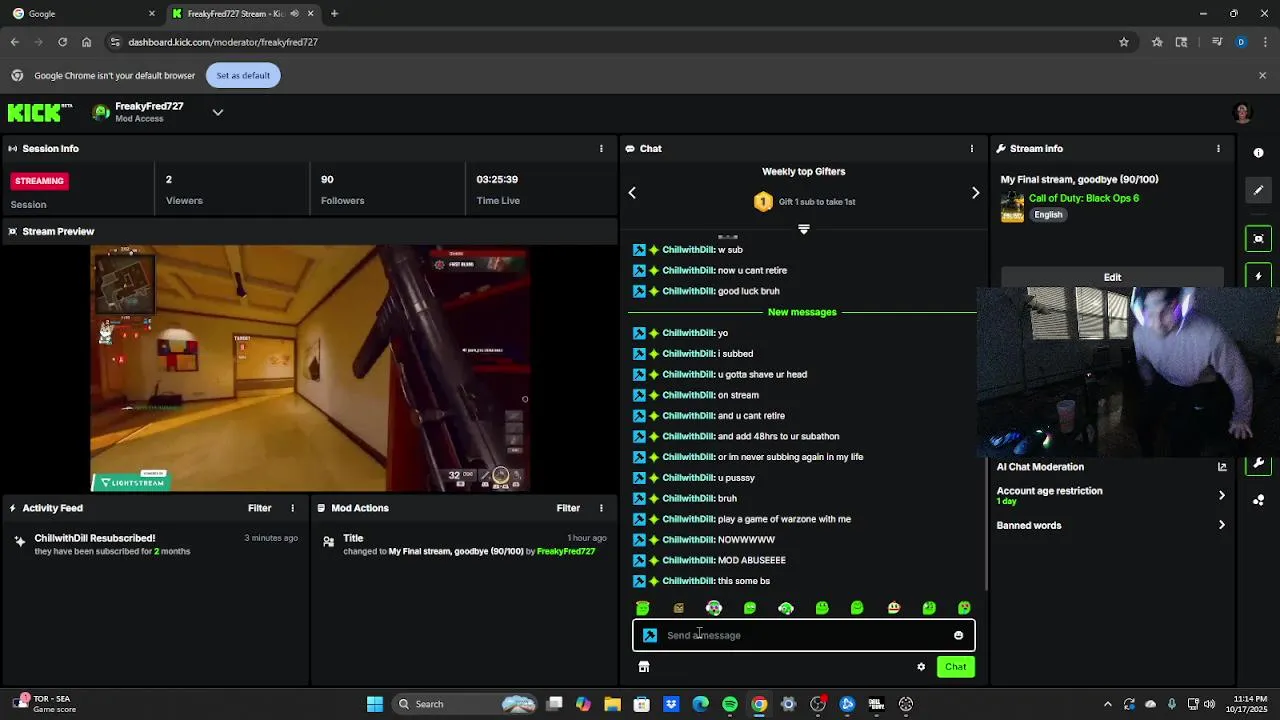Screen dimensions: 1280x720
Task: Insert the emote wearing headphones with pink face
Action: (x=714, y=608)
